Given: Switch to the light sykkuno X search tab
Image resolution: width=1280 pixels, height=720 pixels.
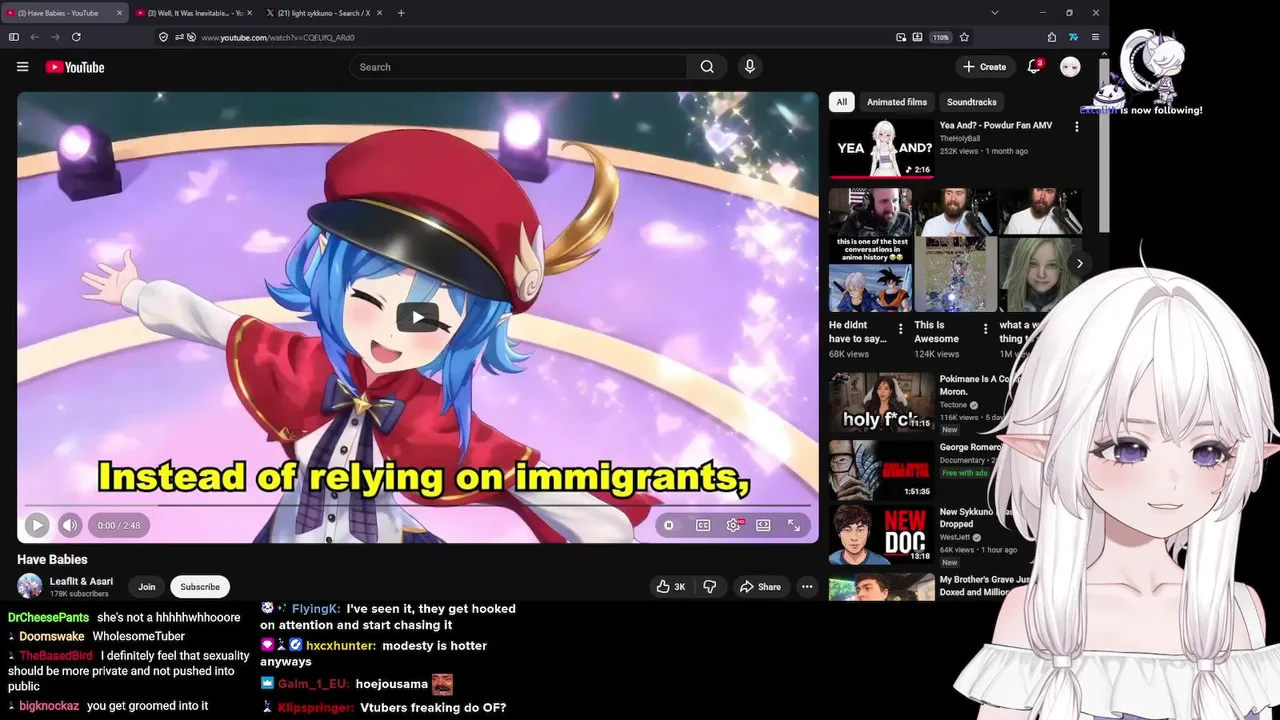Looking at the screenshot, I should [324, 13].
